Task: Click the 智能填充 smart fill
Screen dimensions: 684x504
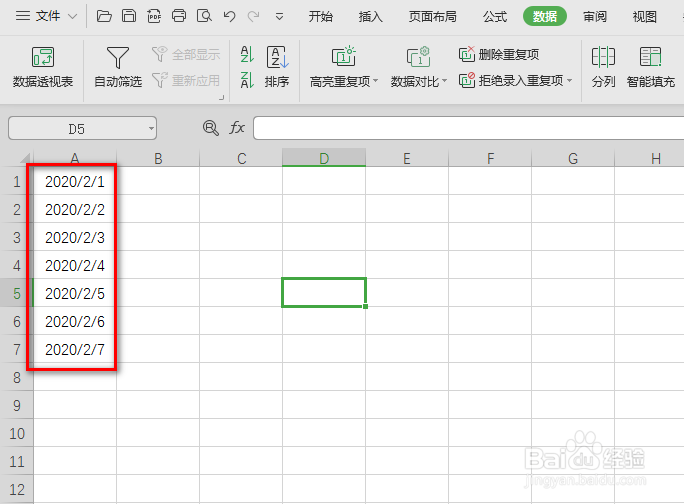Action: [650, 67]
